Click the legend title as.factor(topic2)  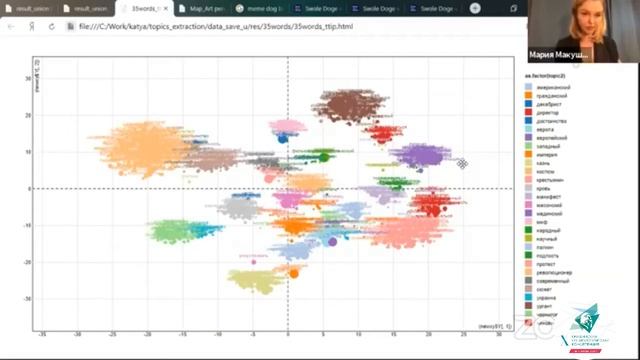click(x=545, y=76)
